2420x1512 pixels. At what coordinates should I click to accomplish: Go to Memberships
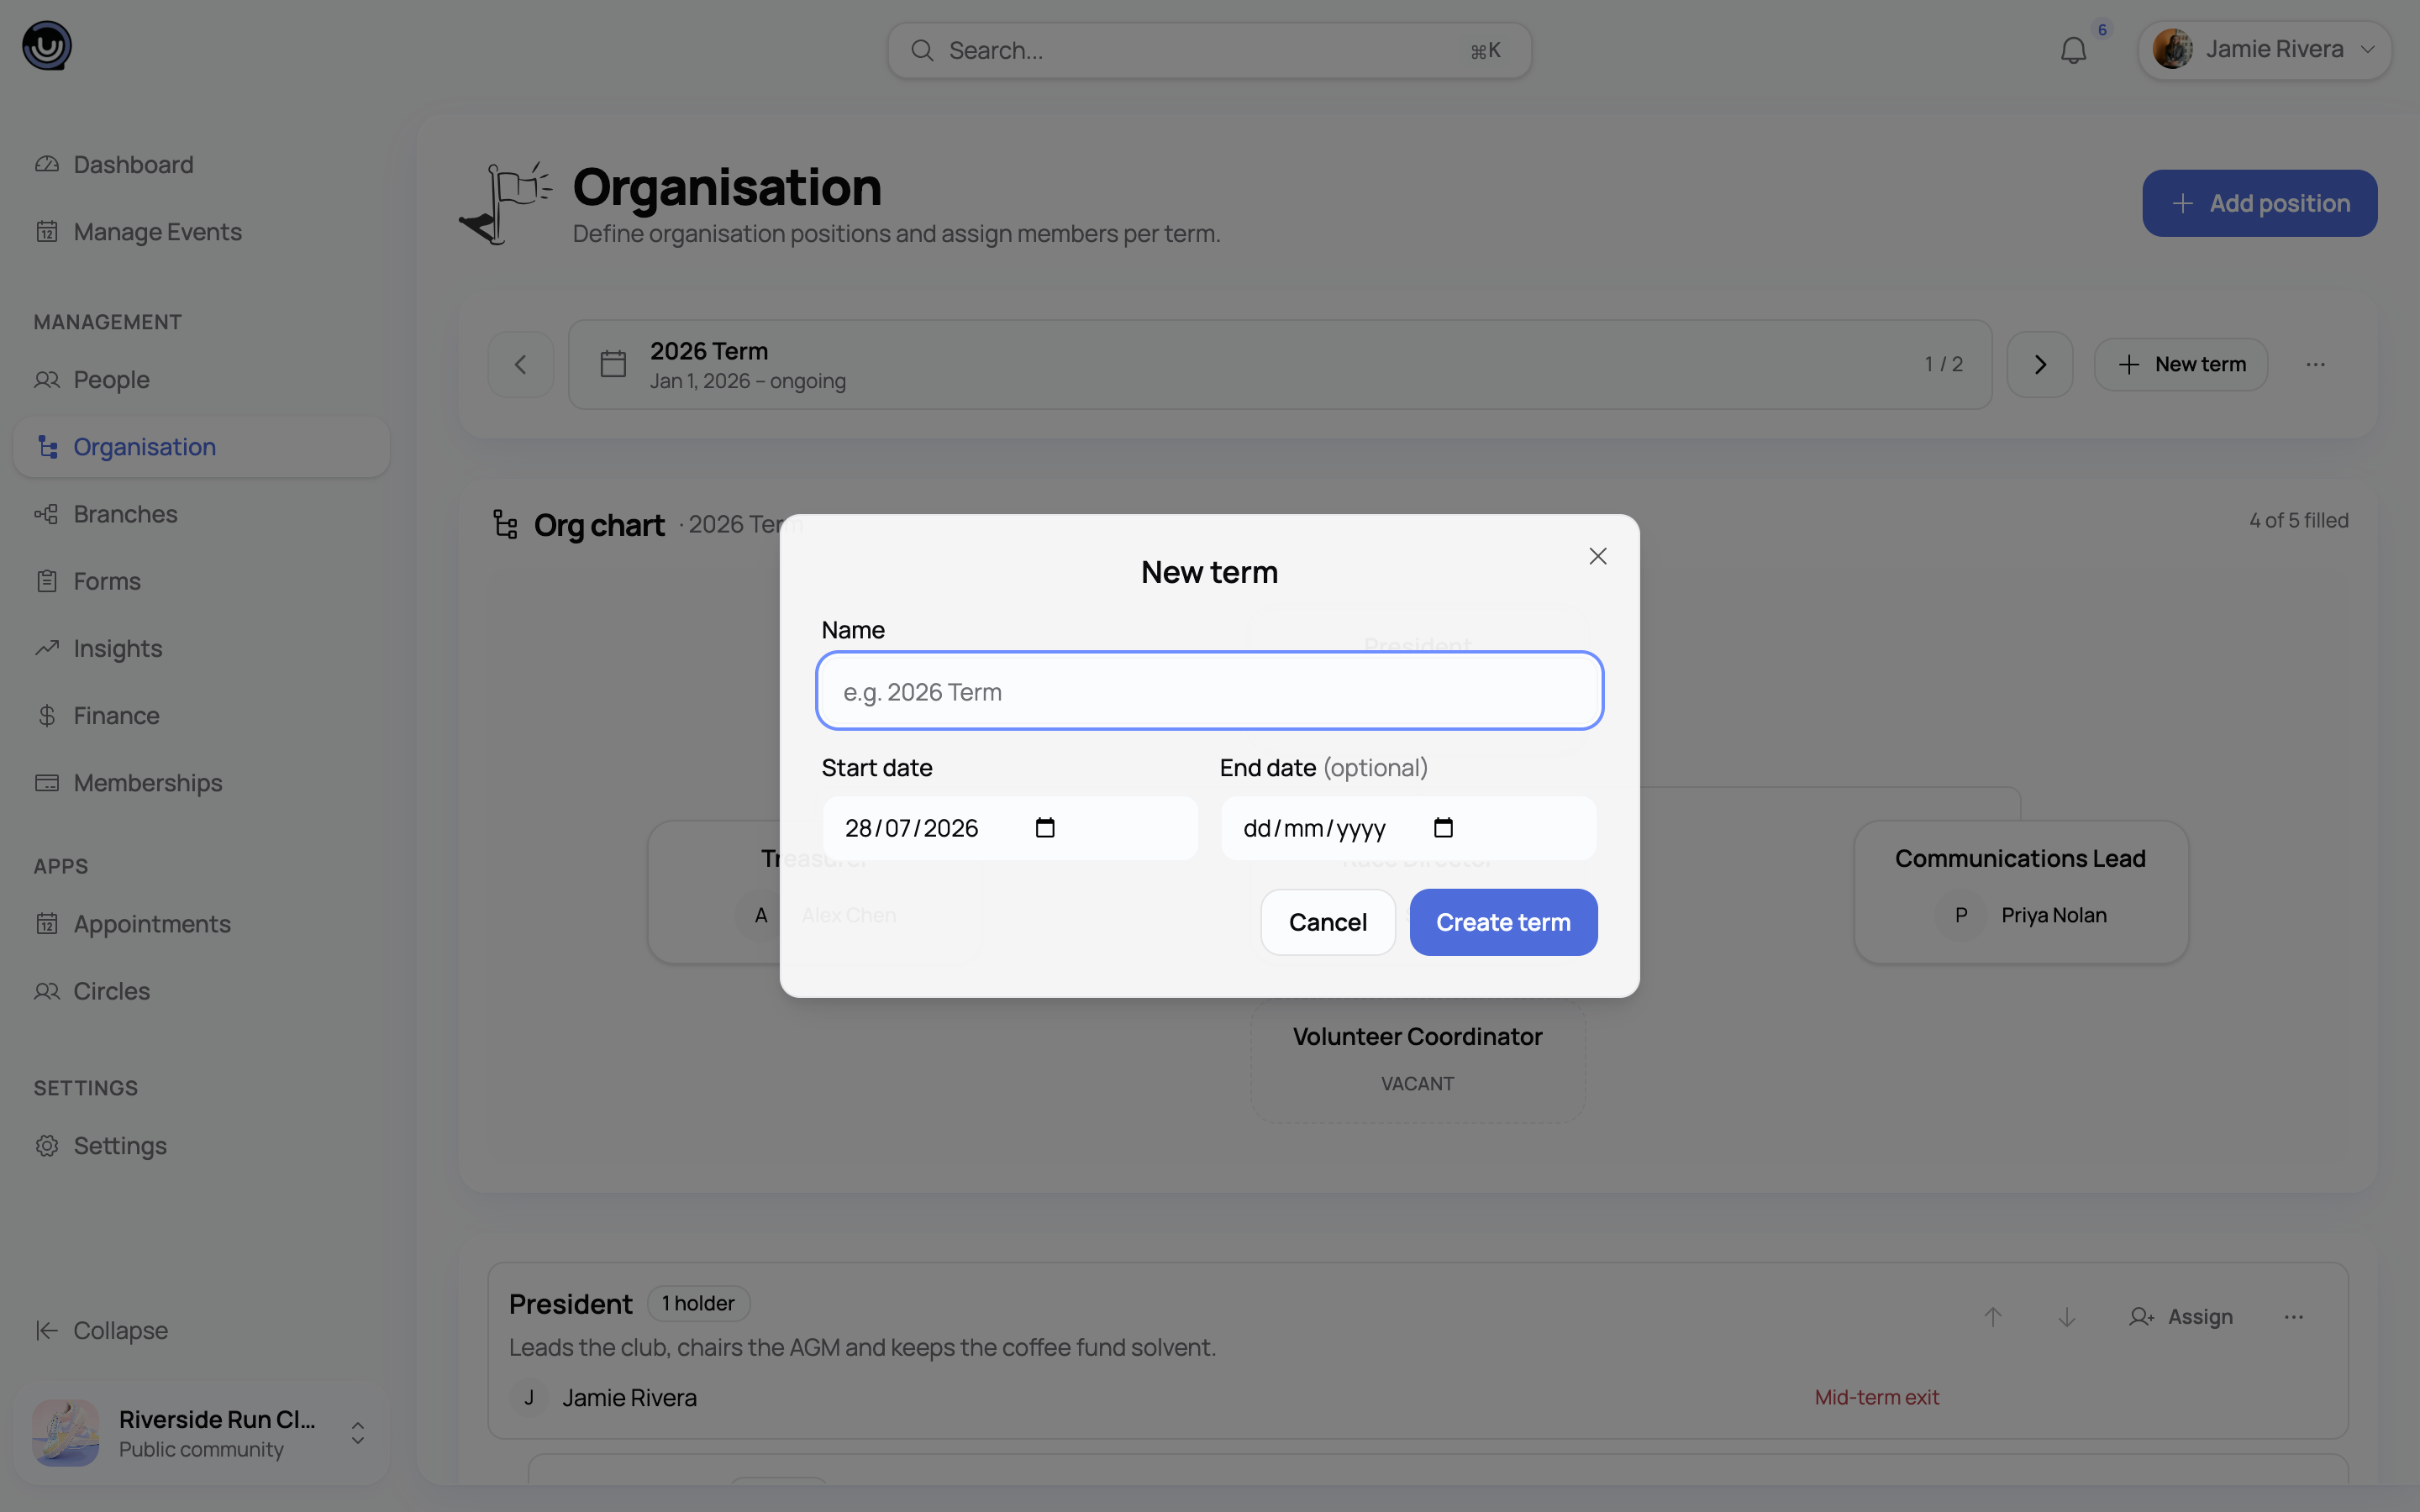point(201,782)
